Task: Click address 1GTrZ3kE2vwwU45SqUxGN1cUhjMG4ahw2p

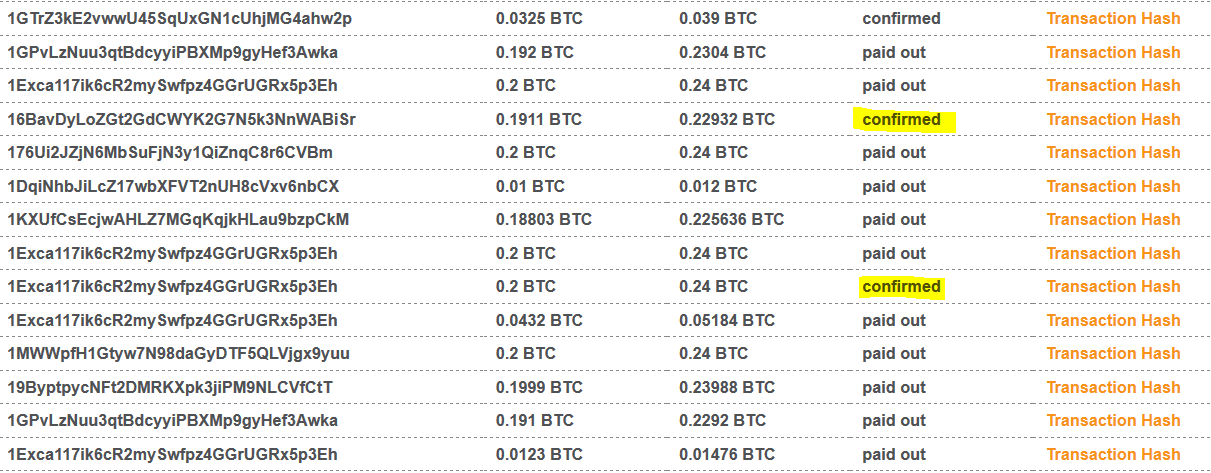Action: (x=179, y=19)
